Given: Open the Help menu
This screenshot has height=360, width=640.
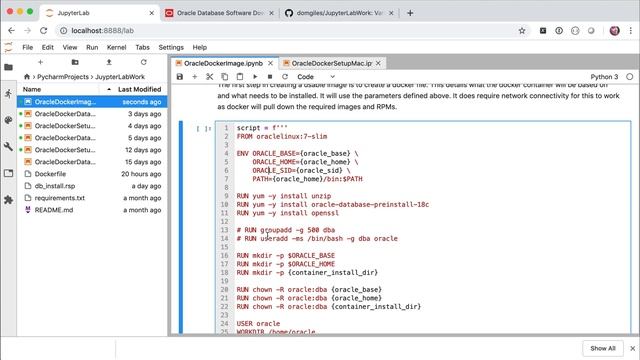Looking at the screenshot, I should coord(200,47).
